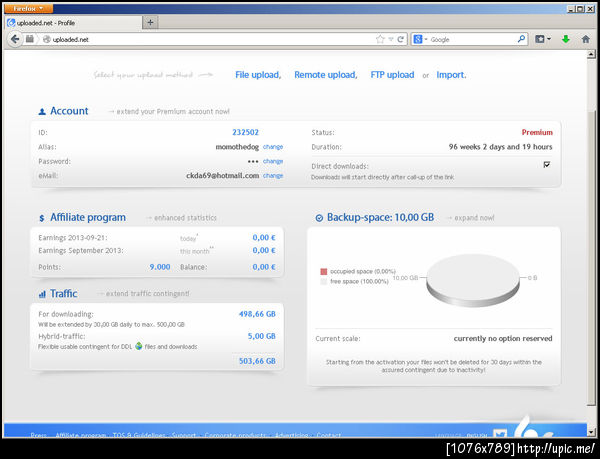Image resolution: width=600 pixels, height=459 pixels.
Task: Click the Account person icon
Action: pyautogui.click(x=42, y=112)
